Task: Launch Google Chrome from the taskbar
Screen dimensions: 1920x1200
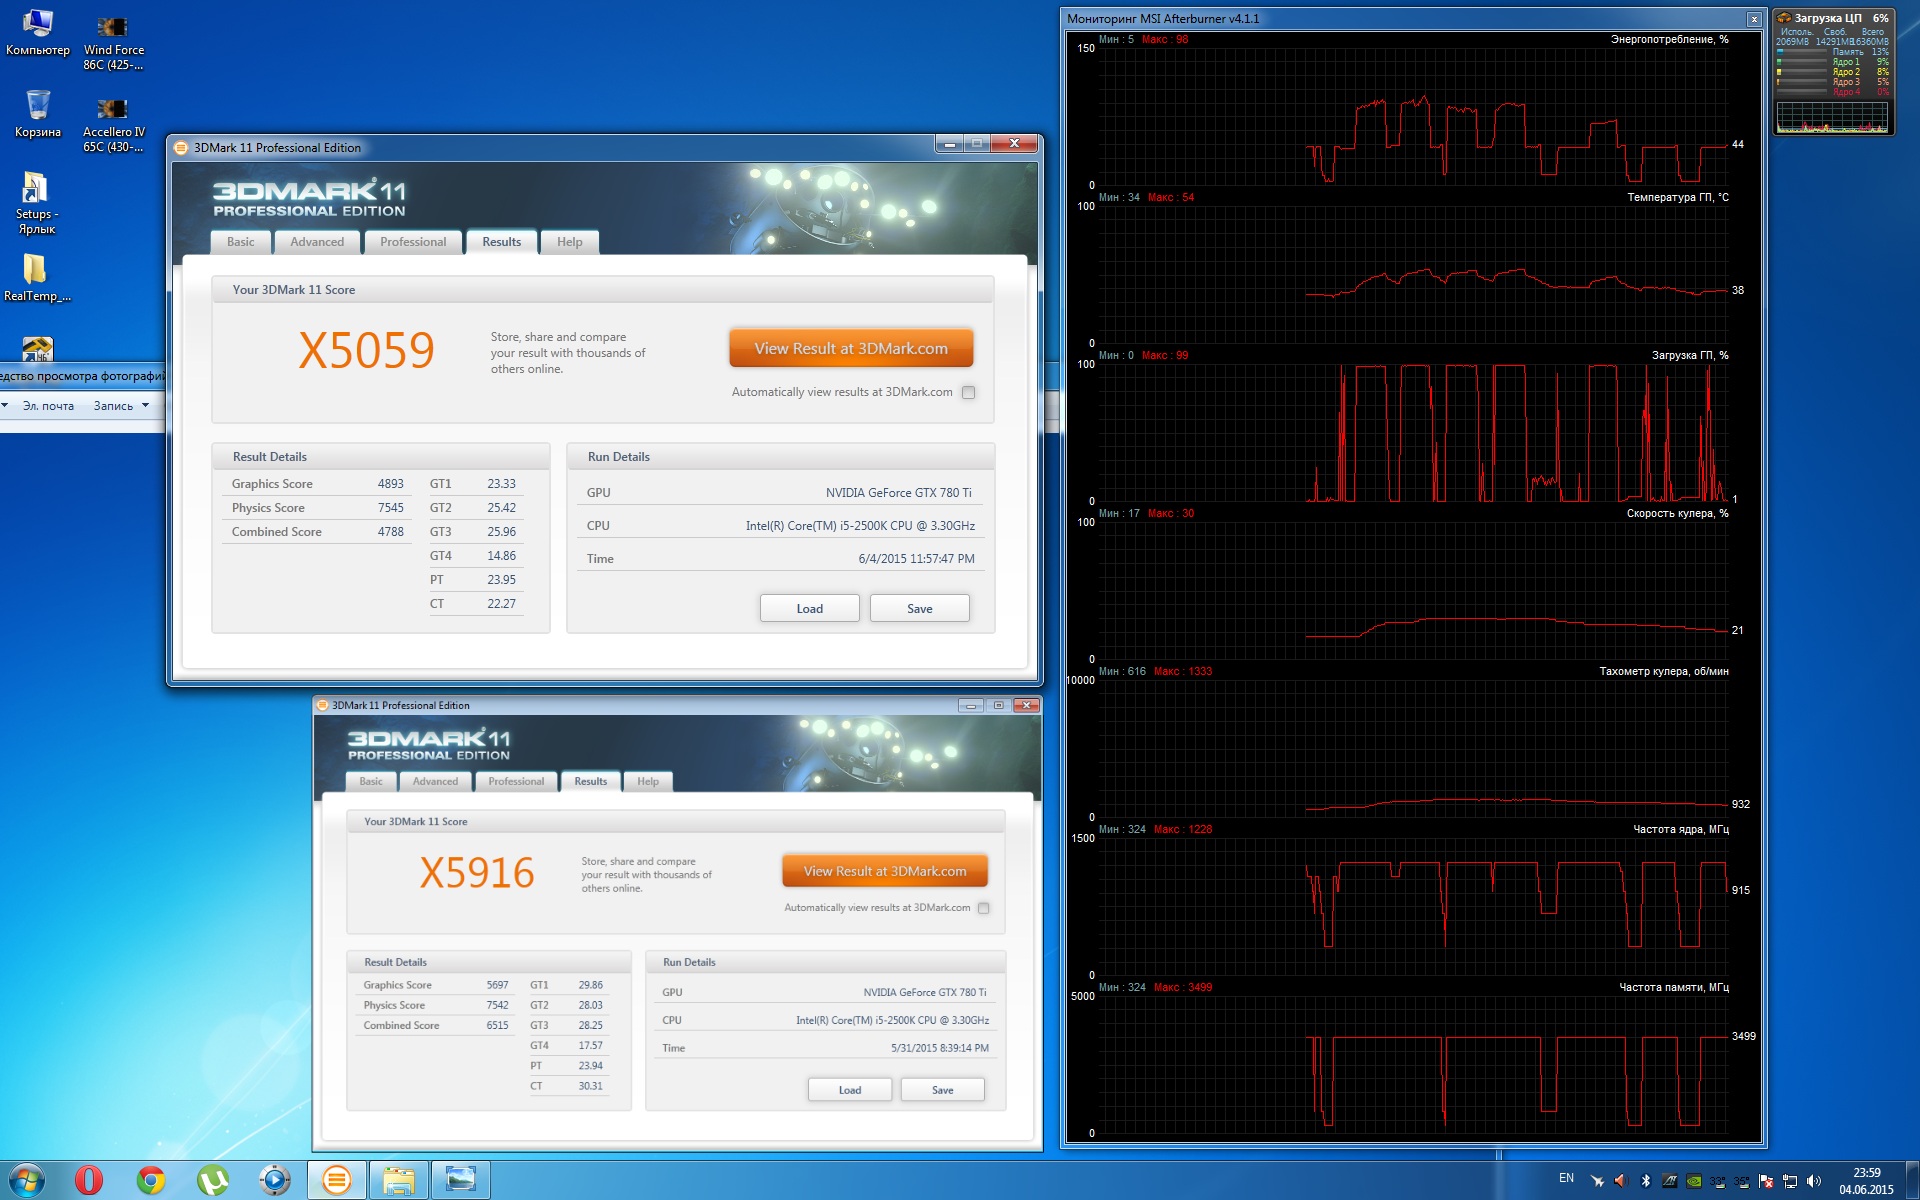Action: (x=151, y=1180)
